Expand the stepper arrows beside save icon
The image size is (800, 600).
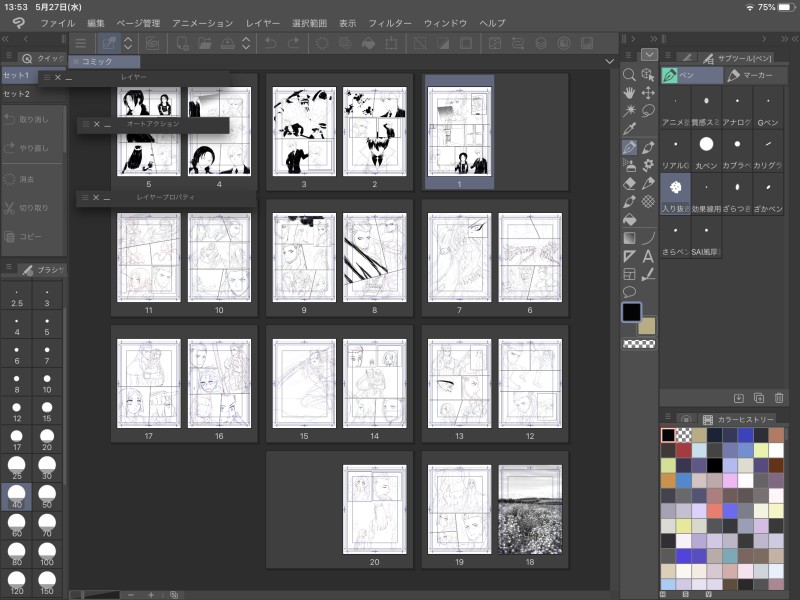click(246, 43)
